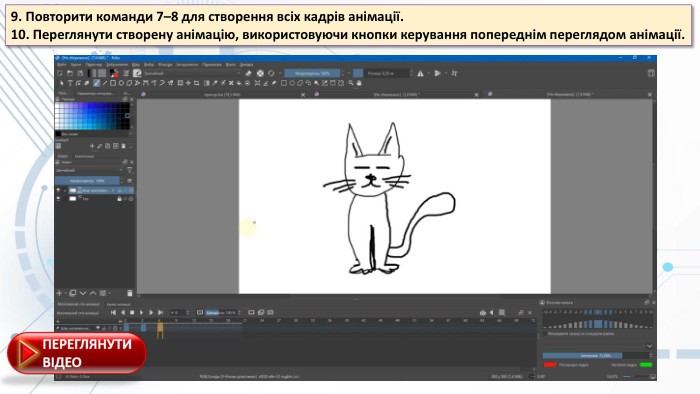This screenshot has height=394, width=700.
Task: Select the Rectangle shape tool
Action: tap(113, 83)
